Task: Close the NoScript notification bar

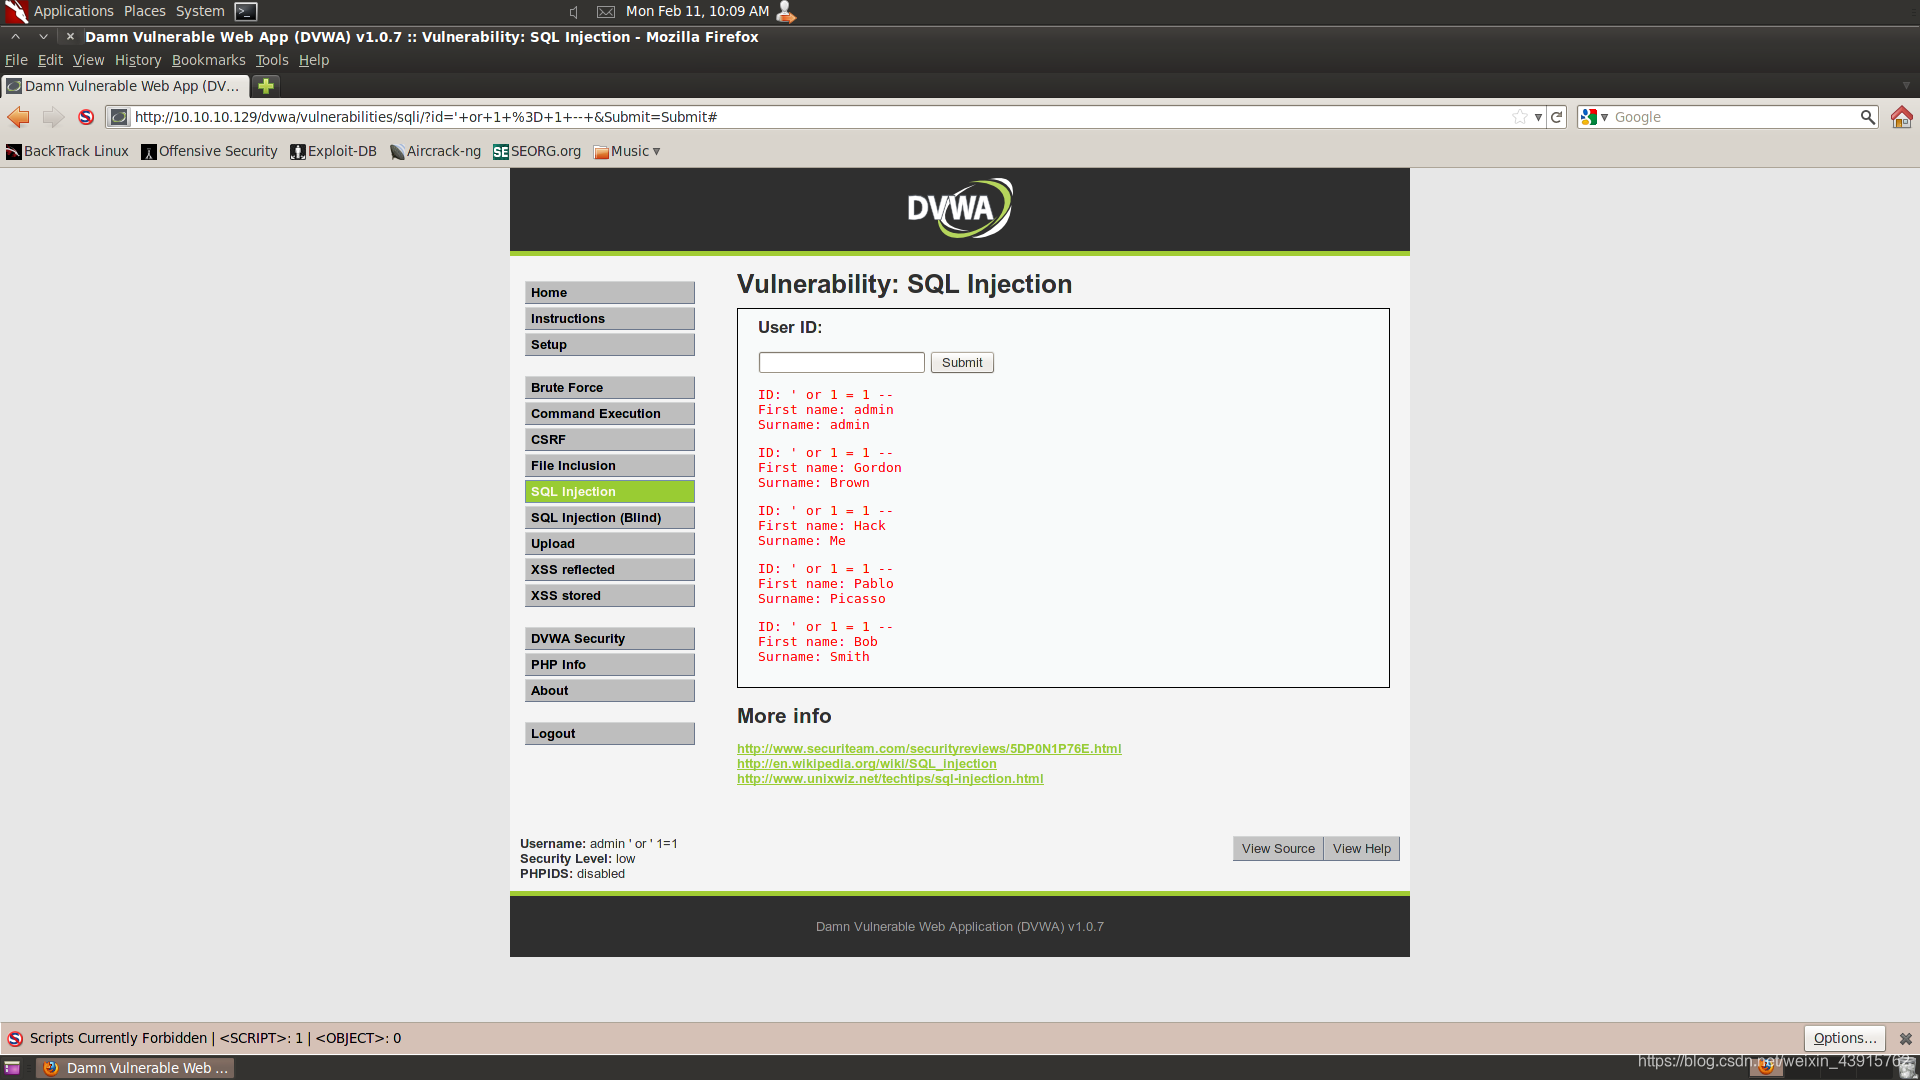Action: [1906, 1039]
